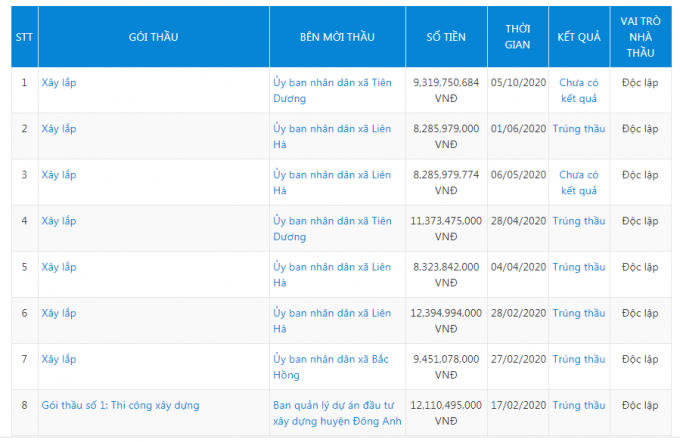This screenshot has width=680, height=442.
Task: Click 'Ủy ban nhân dân xã Tiên Dương' in row 4
Action: point(331,228)
